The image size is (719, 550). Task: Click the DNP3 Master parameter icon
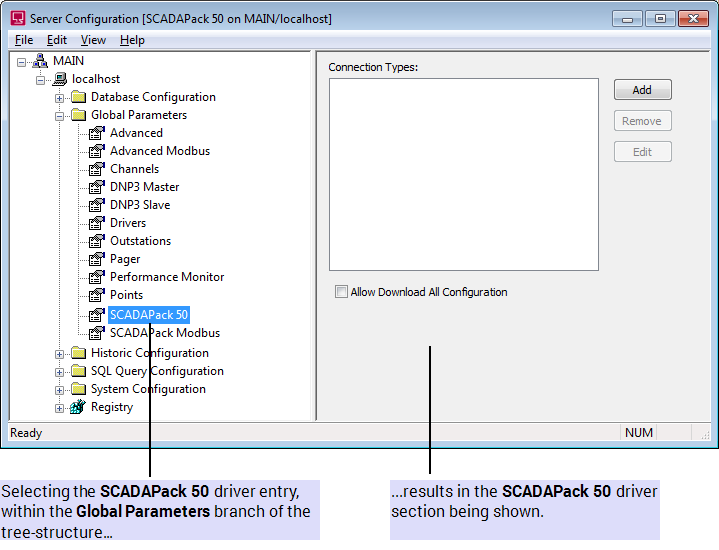(97, 187)
